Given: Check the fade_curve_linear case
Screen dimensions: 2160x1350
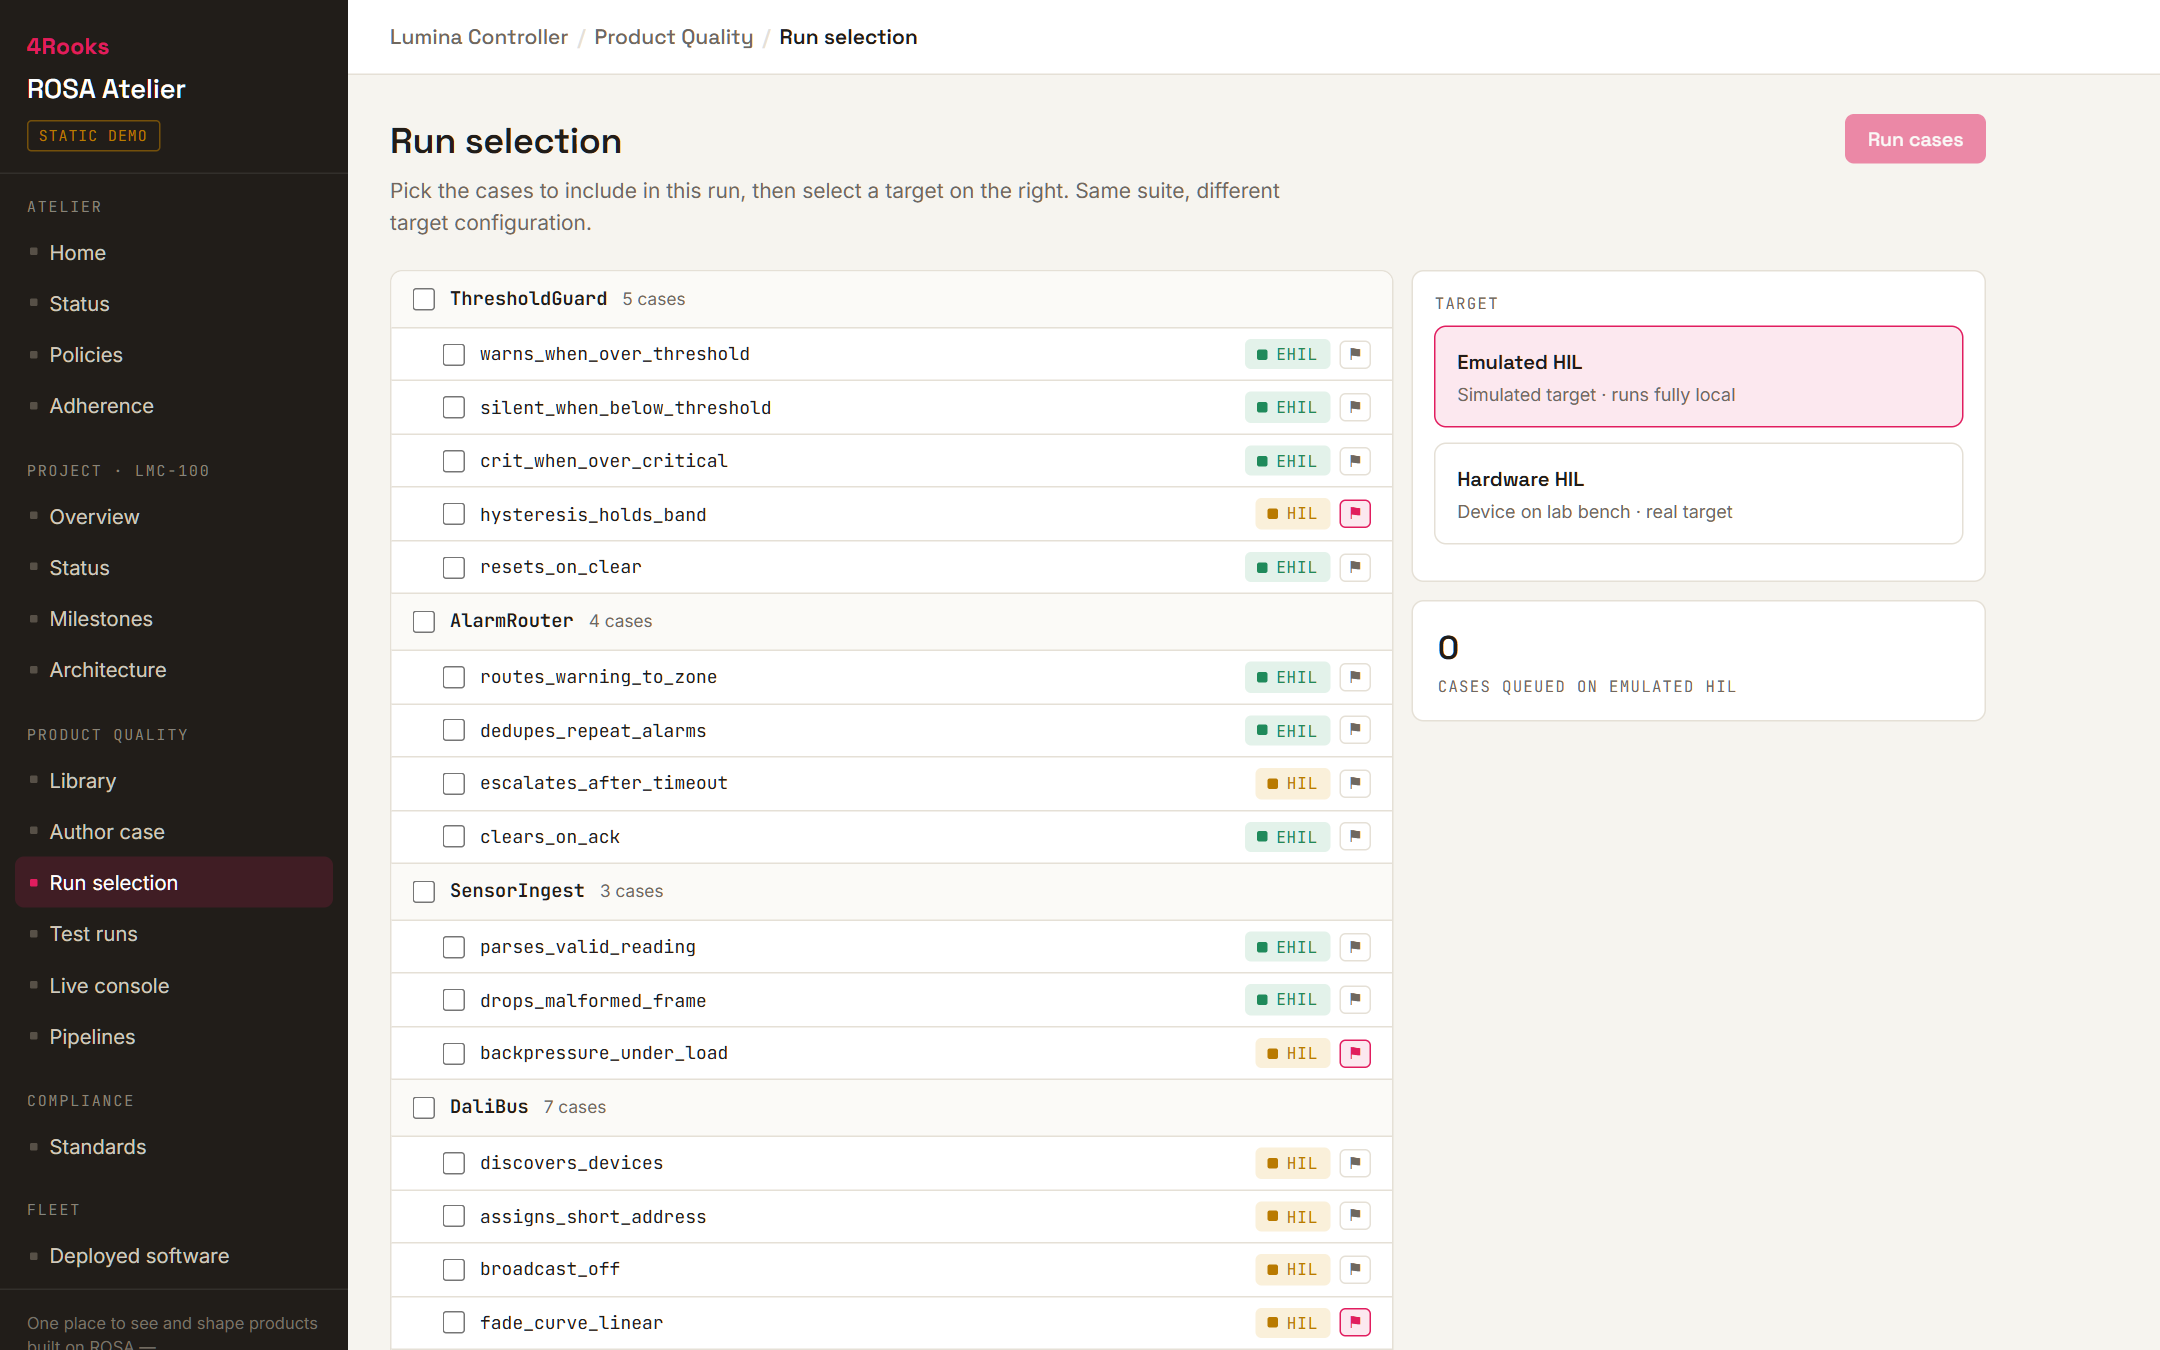Looking at the screenshot, I should click(454, 1323).
